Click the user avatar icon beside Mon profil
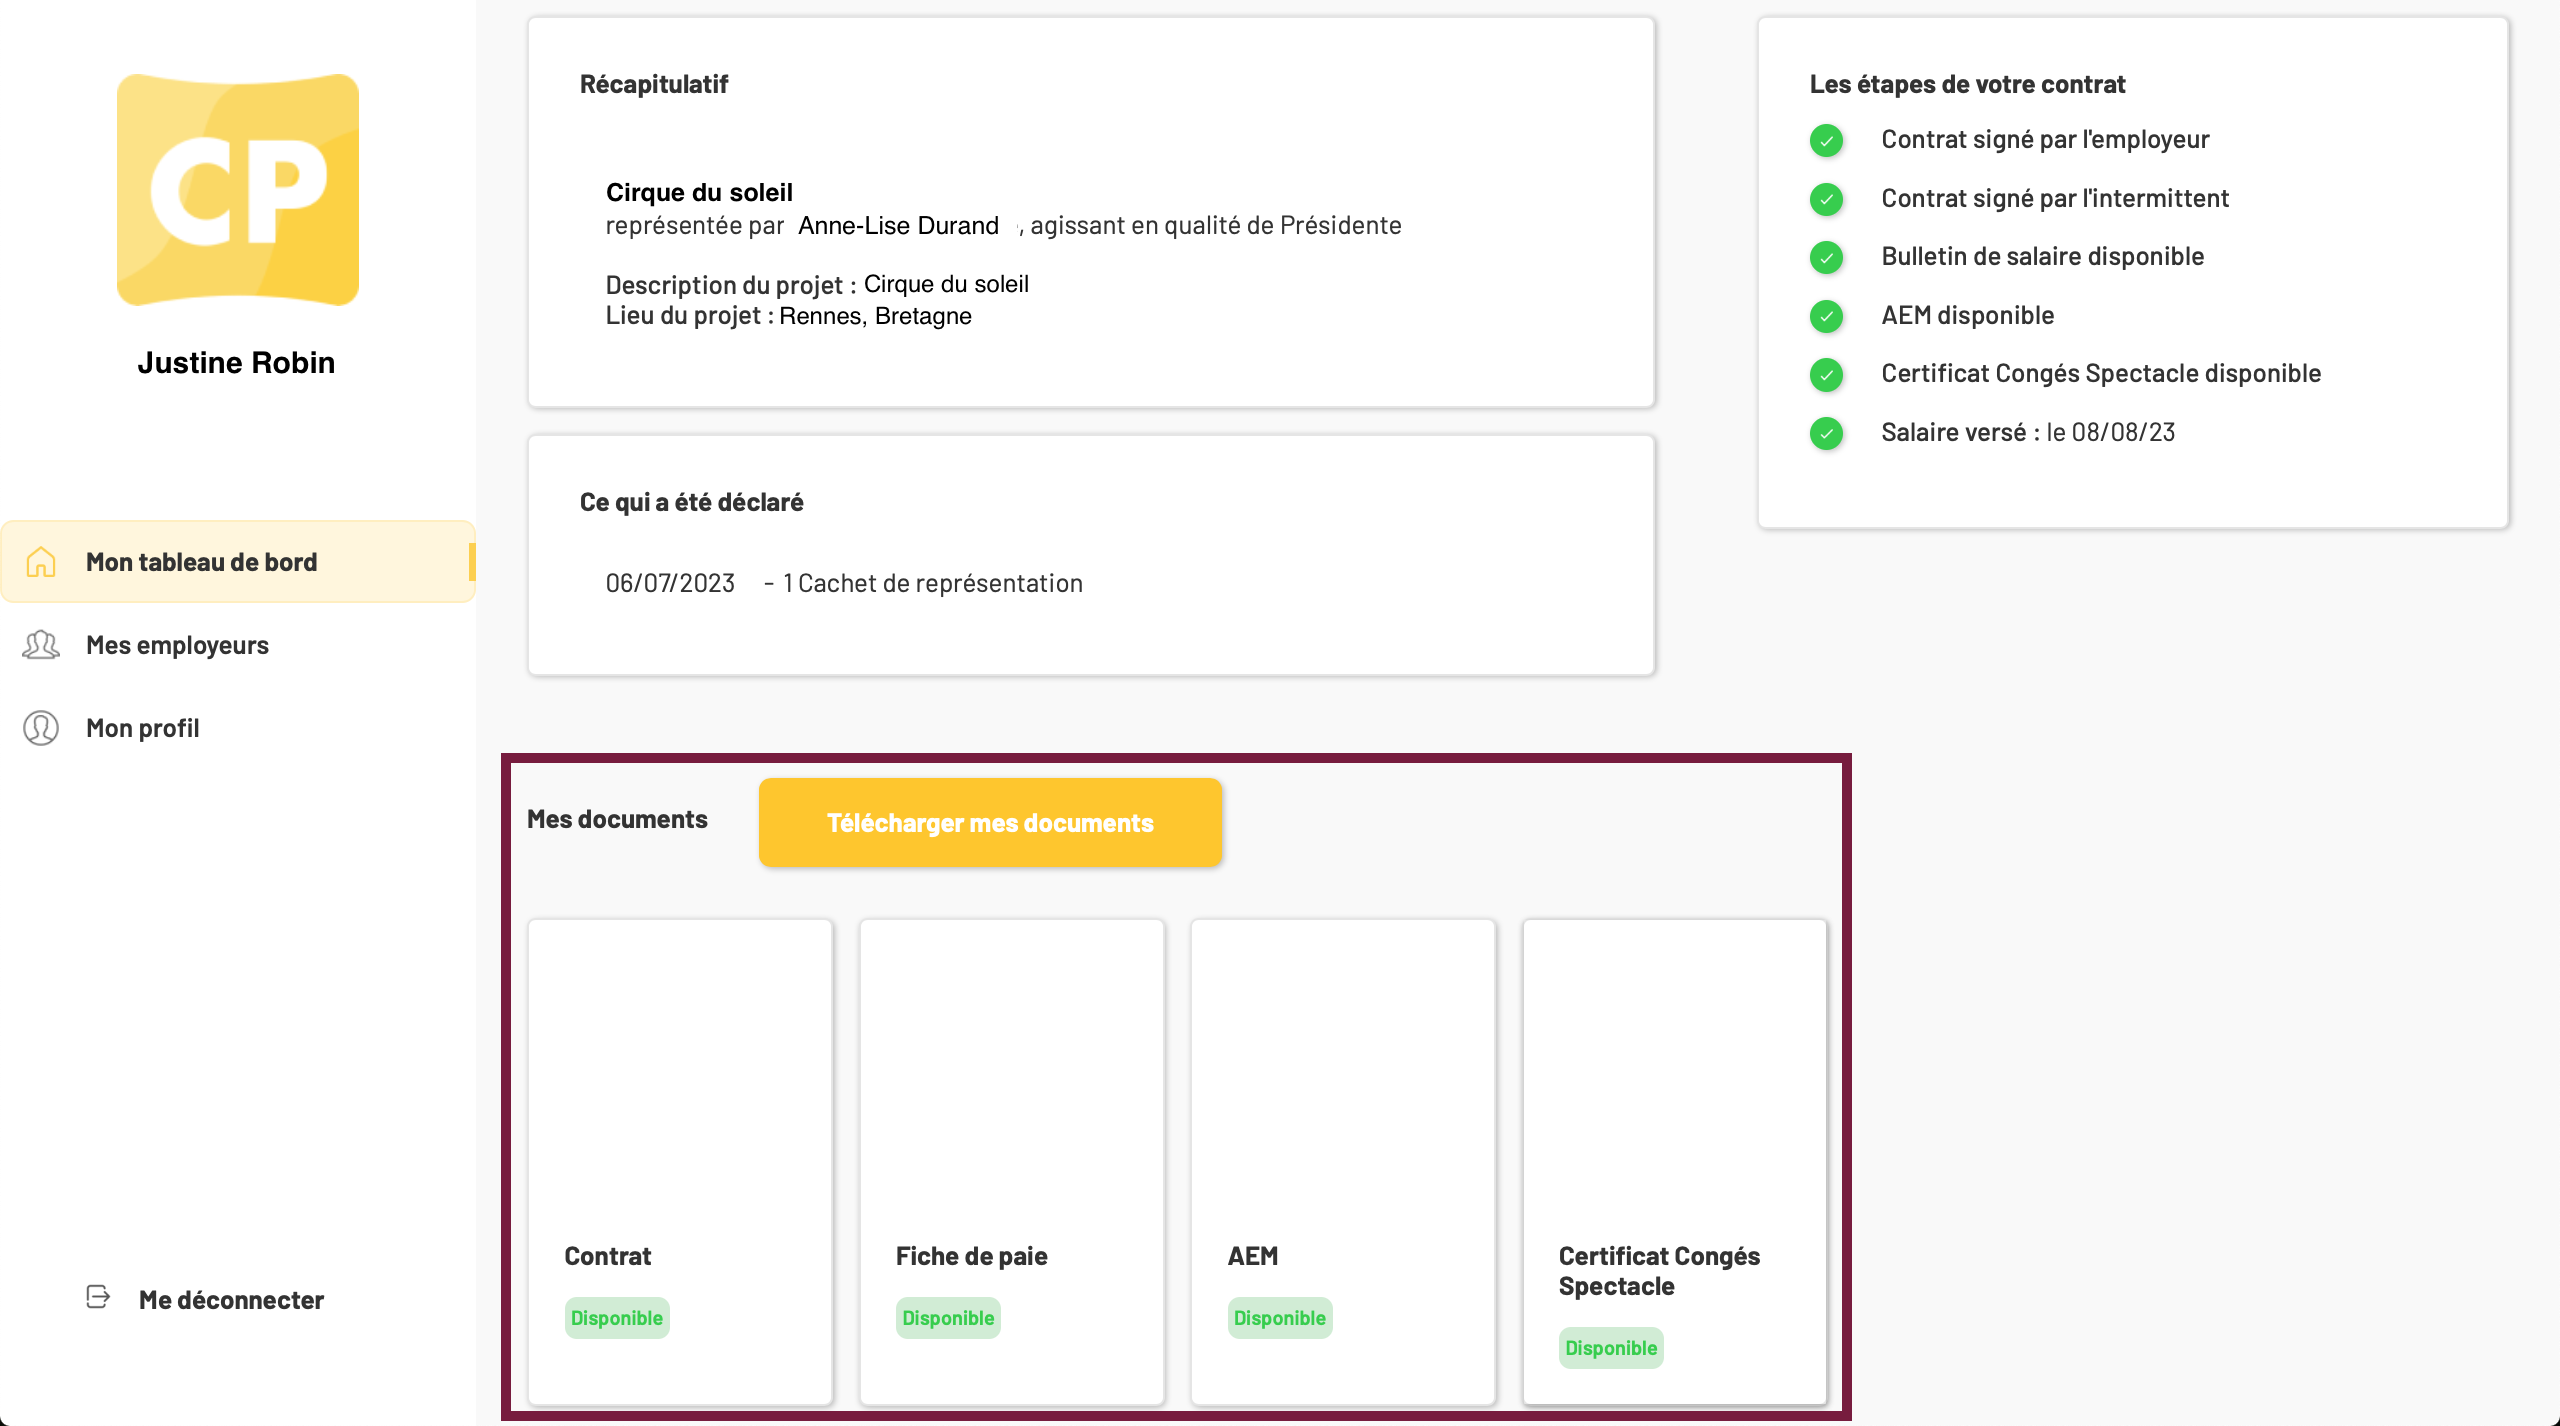The image size is (2560, 1426). point(41,728)
